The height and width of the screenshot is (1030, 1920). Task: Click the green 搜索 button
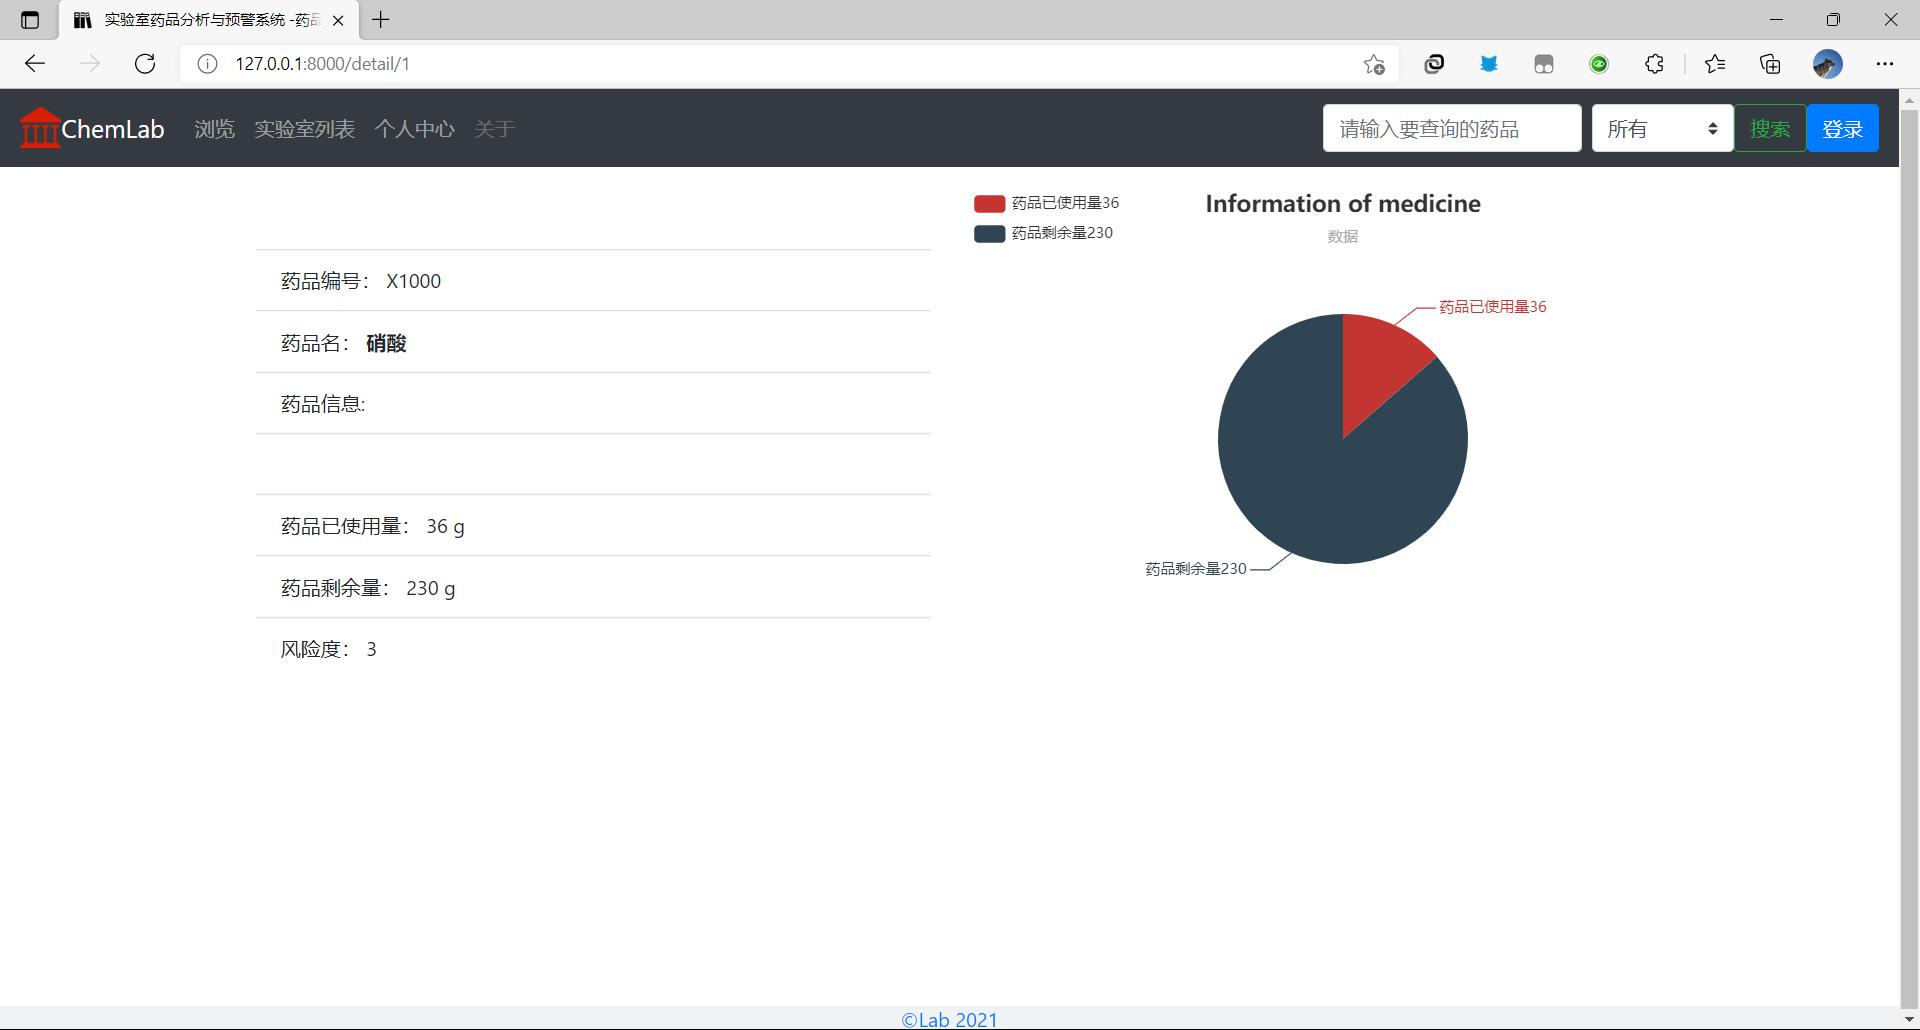click(x=1770, y=128)
